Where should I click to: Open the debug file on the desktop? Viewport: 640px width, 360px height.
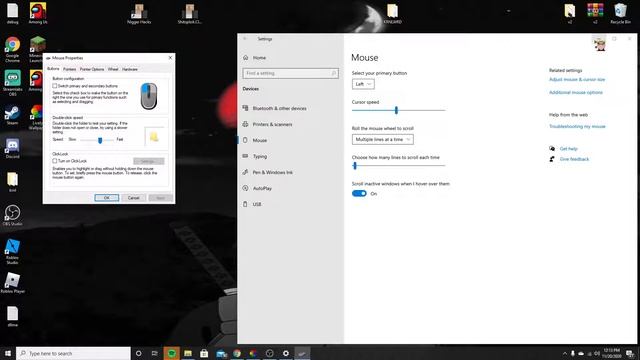coord(12,13)
